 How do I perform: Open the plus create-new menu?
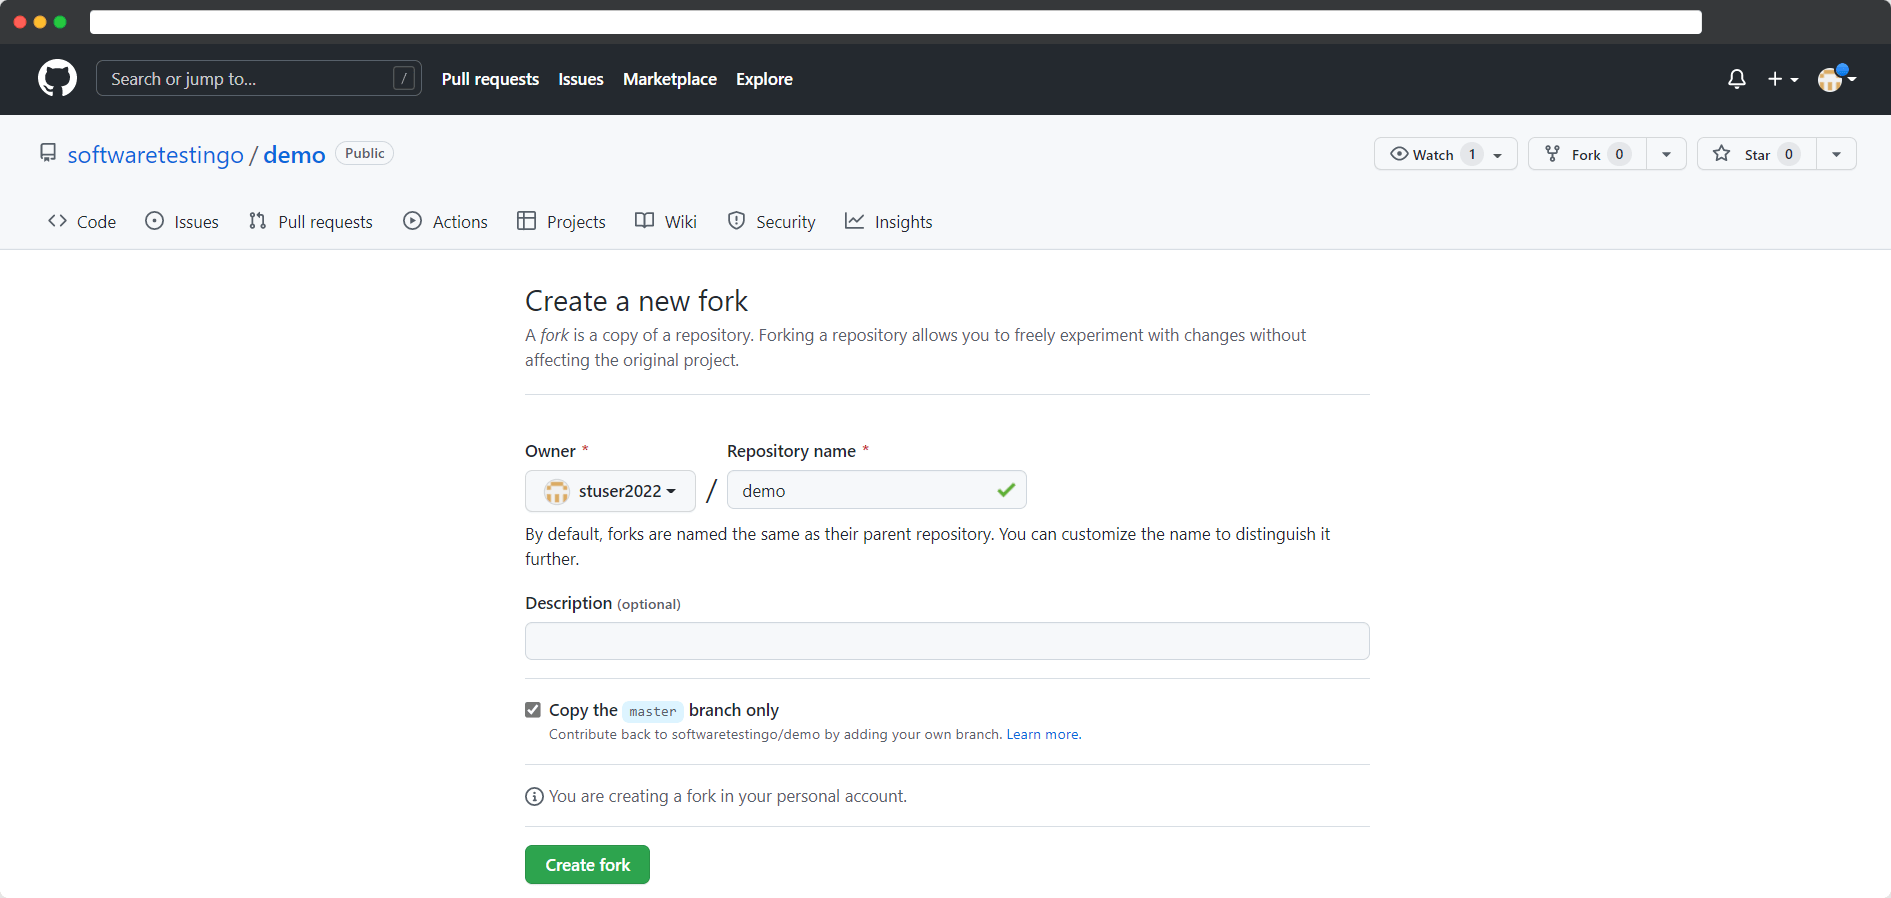(1783, 79)
